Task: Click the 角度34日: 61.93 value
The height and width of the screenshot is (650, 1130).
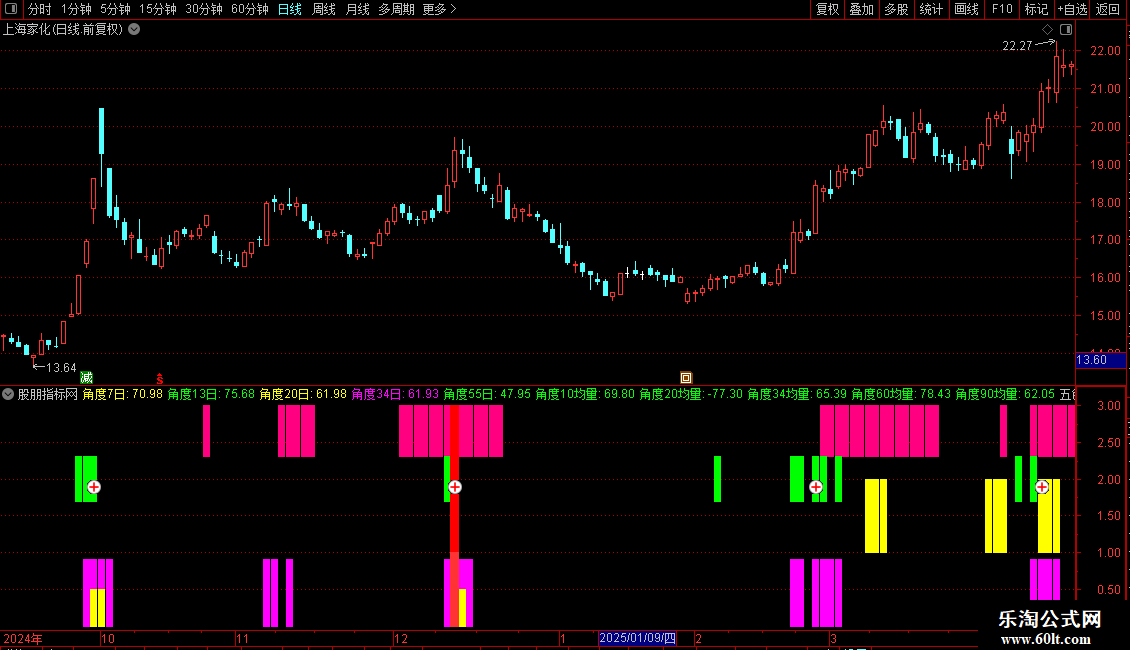Action: 395,394
